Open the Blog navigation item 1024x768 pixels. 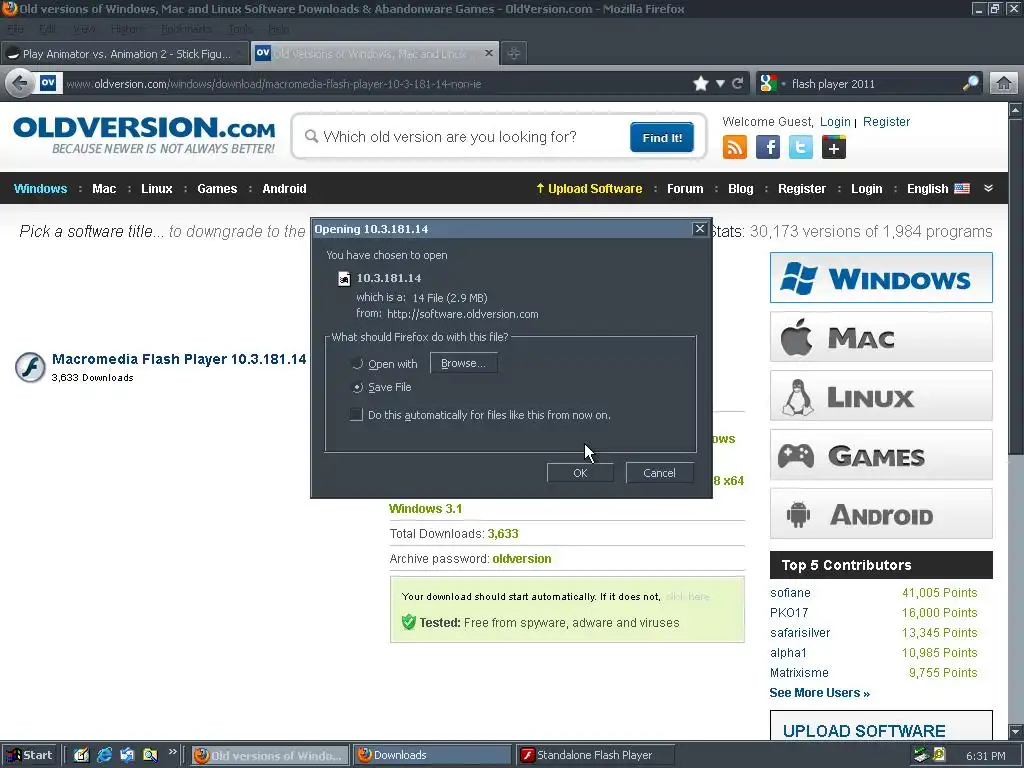741,189
